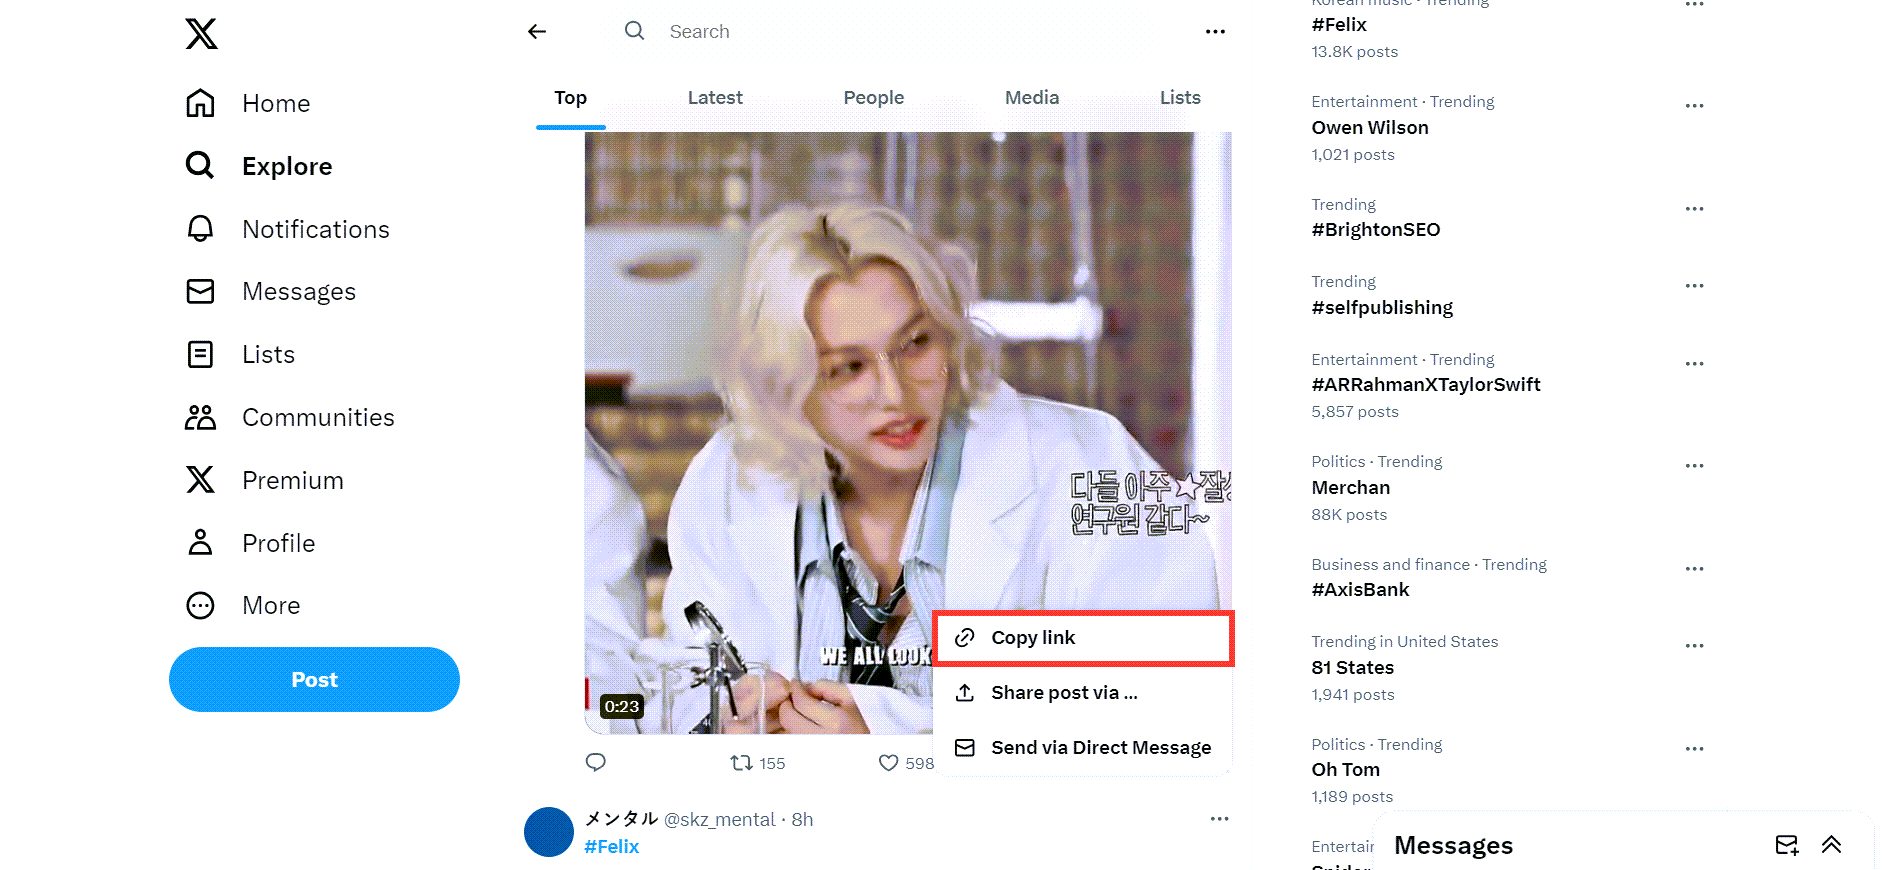Click the 8h timestamp on the post

click(x=802, y=820)
